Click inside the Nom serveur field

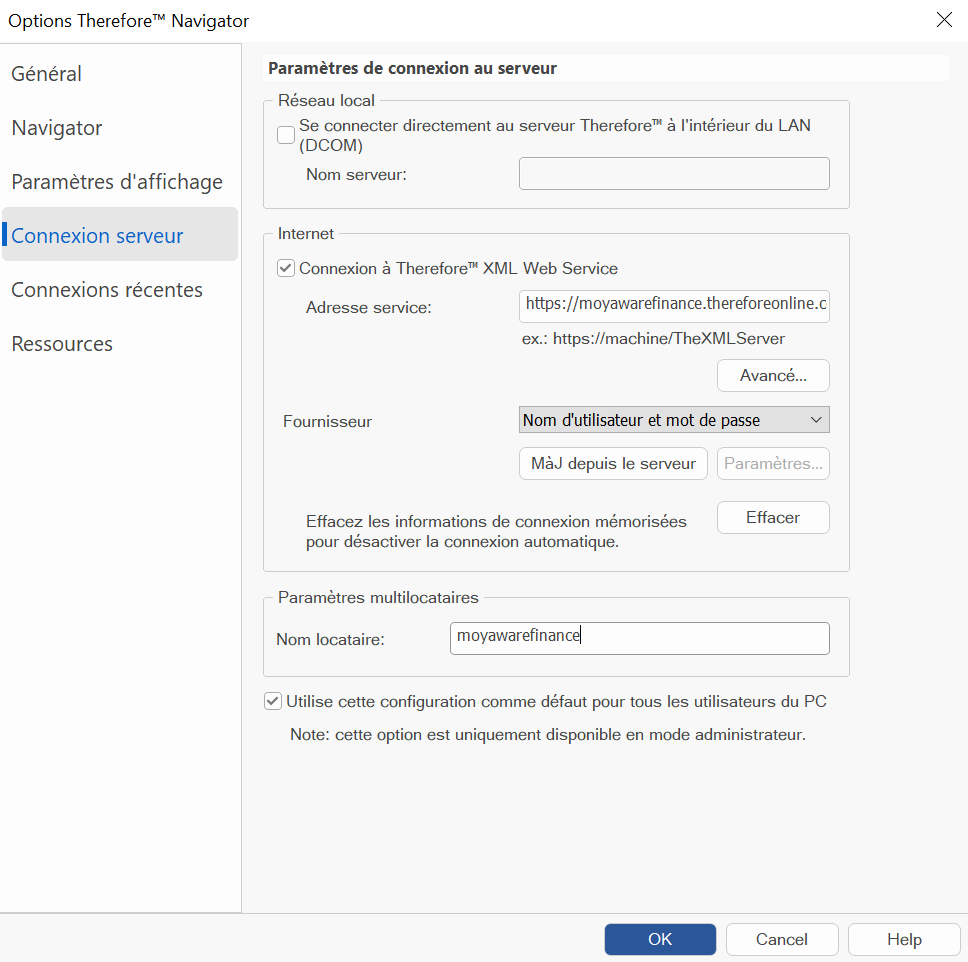pos(673,173)
